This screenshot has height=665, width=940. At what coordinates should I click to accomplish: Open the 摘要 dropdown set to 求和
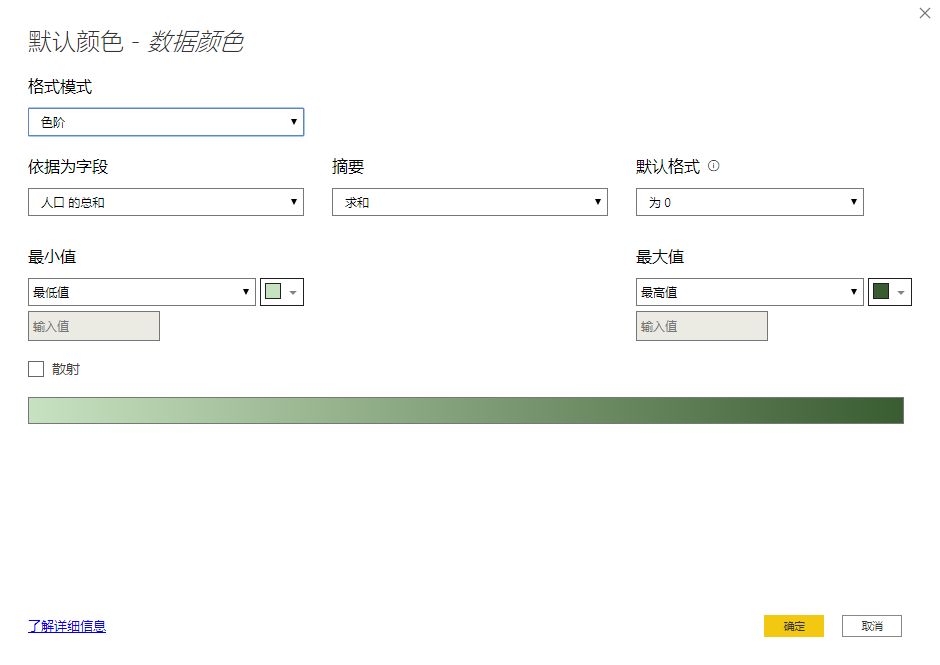tap(469, 202)
